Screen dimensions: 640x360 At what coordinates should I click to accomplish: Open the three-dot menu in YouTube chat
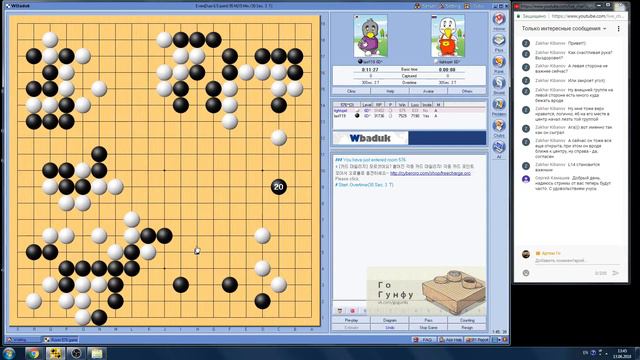click(x=618, y=29)
